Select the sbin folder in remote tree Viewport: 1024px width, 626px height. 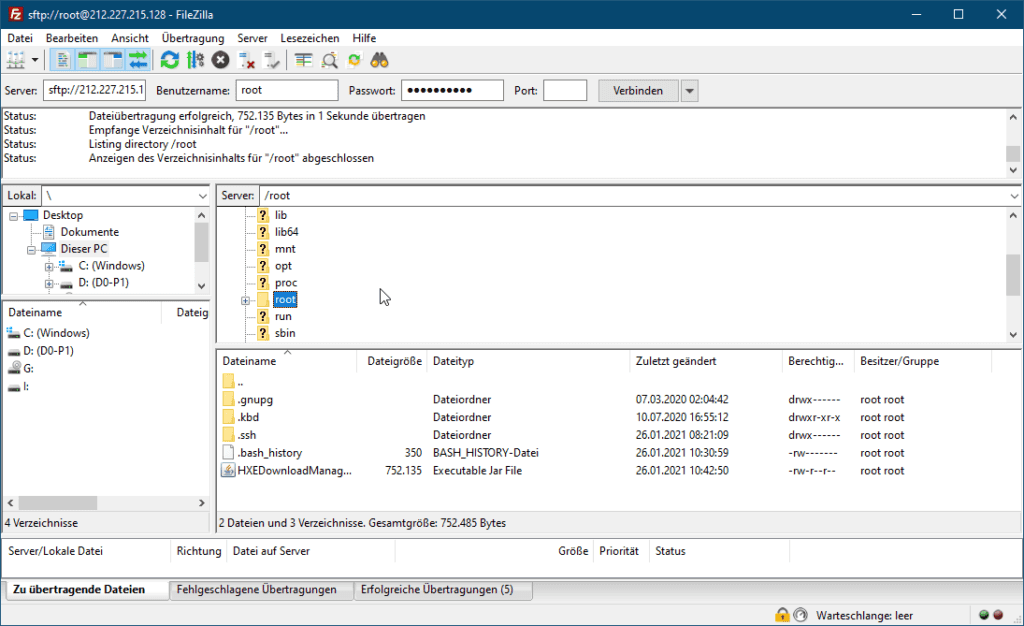(285, 333)
